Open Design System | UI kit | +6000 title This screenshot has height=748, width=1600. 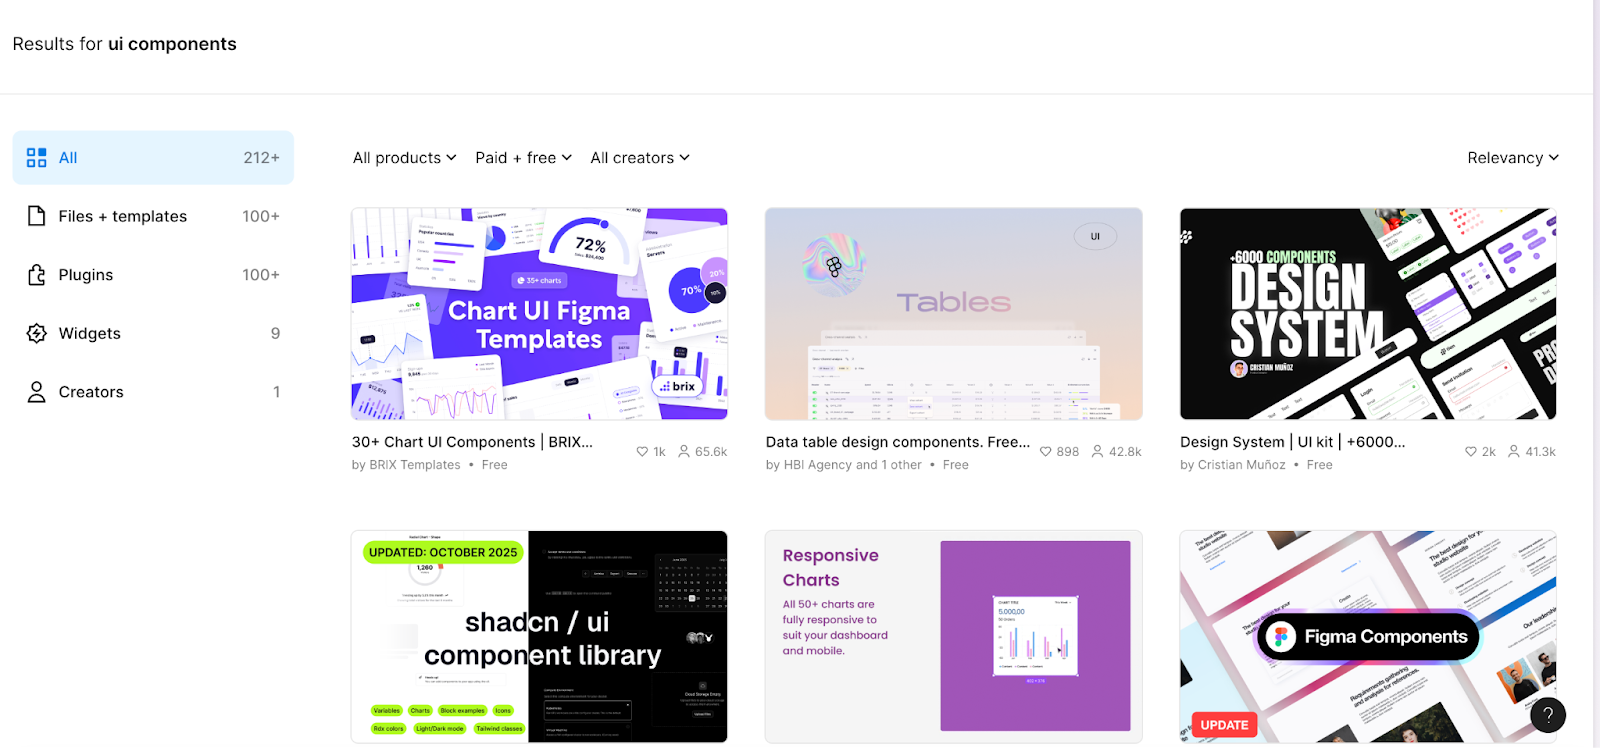pos(1292,442)
